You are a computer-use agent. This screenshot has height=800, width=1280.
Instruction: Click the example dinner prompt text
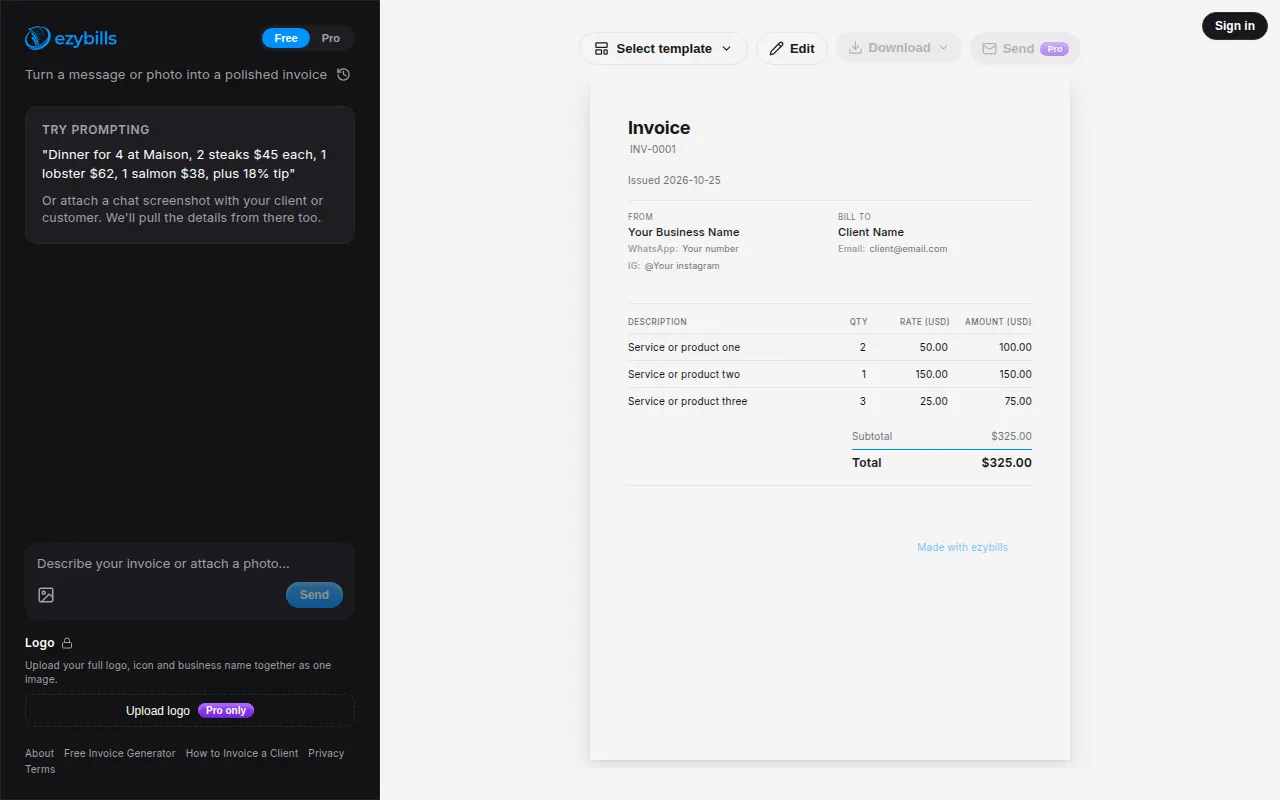(x=184, y=165)
